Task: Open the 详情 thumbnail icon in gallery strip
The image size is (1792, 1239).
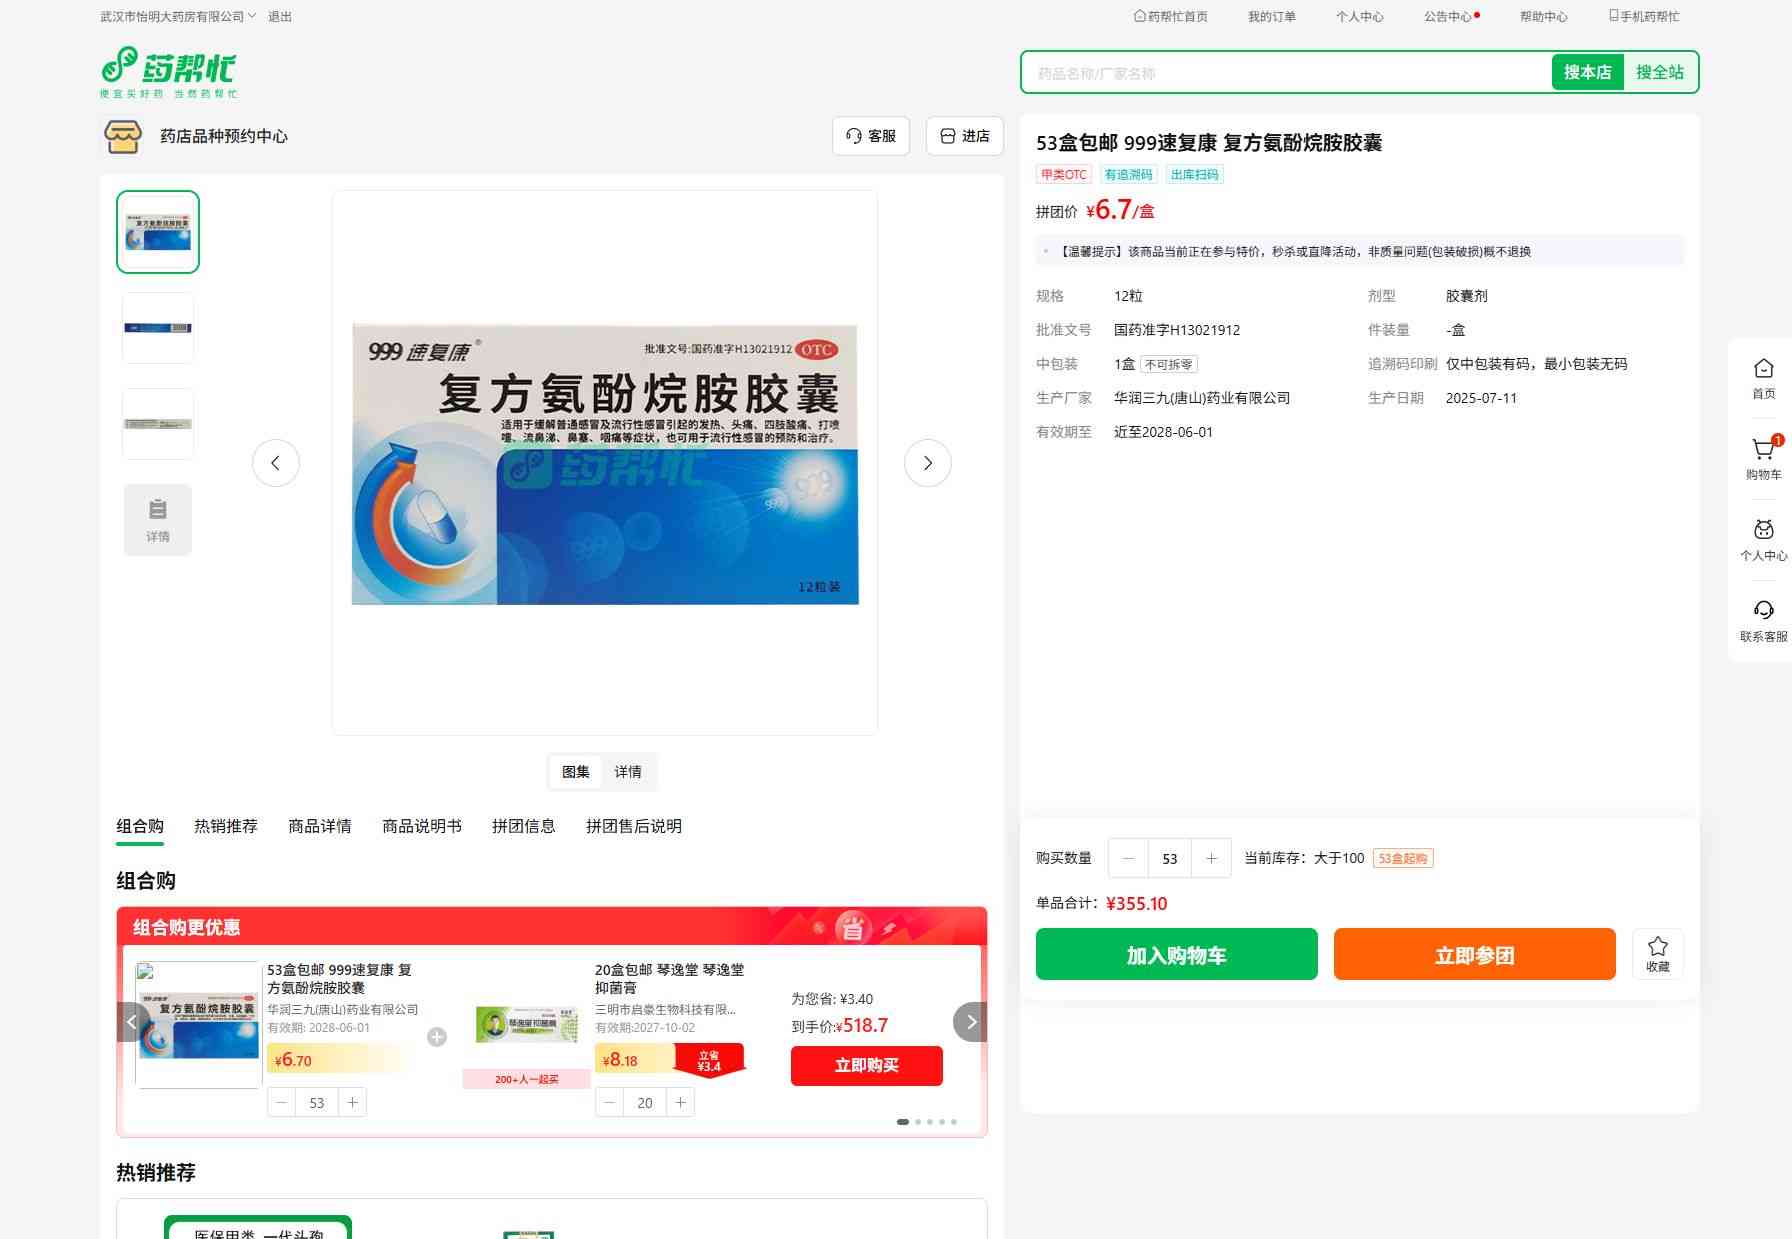Action: [x=158, y=519]
